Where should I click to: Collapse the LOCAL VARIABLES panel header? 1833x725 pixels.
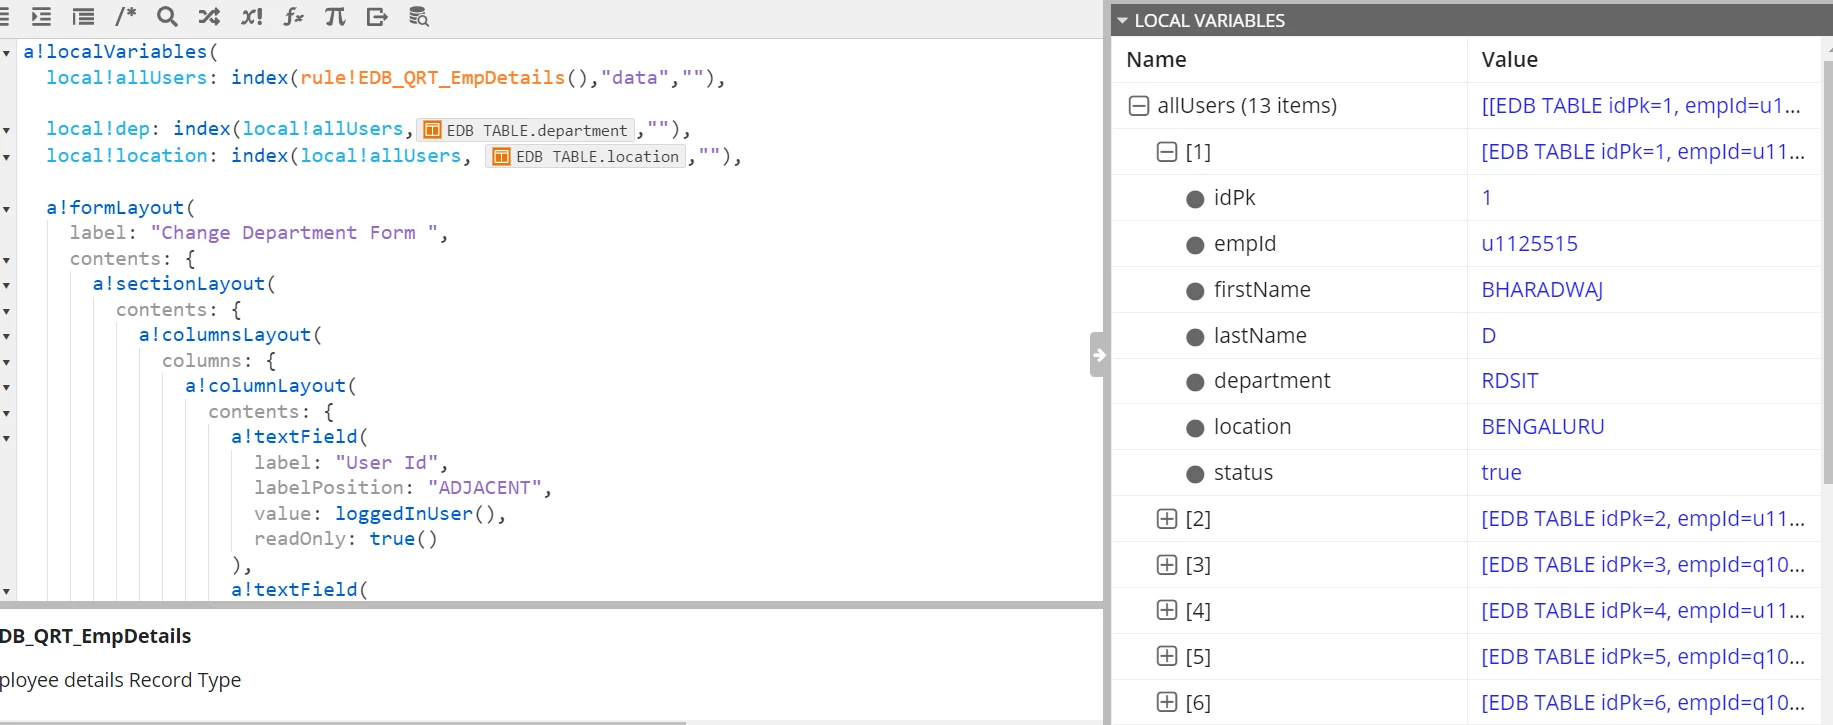click(1123, 20)
